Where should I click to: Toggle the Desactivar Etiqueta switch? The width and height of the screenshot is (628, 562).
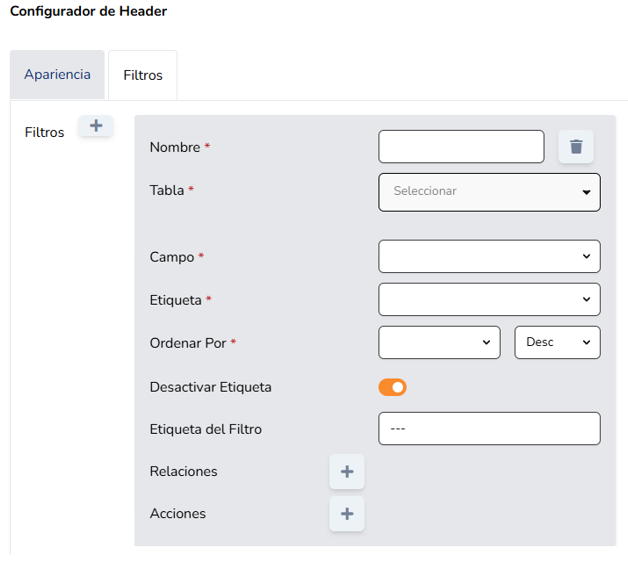point(393,387)
